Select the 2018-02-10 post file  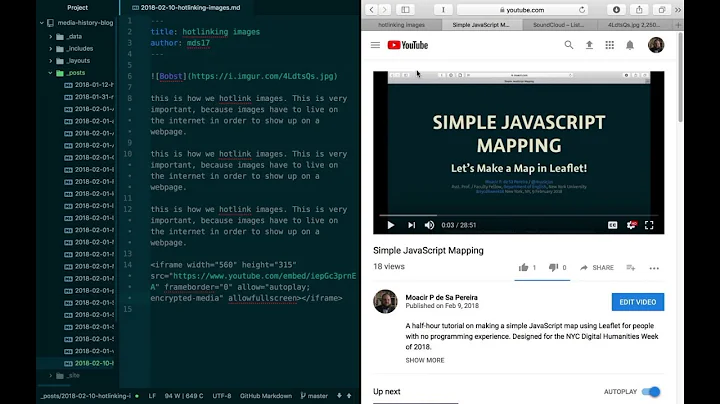click(x=89, y=363)
